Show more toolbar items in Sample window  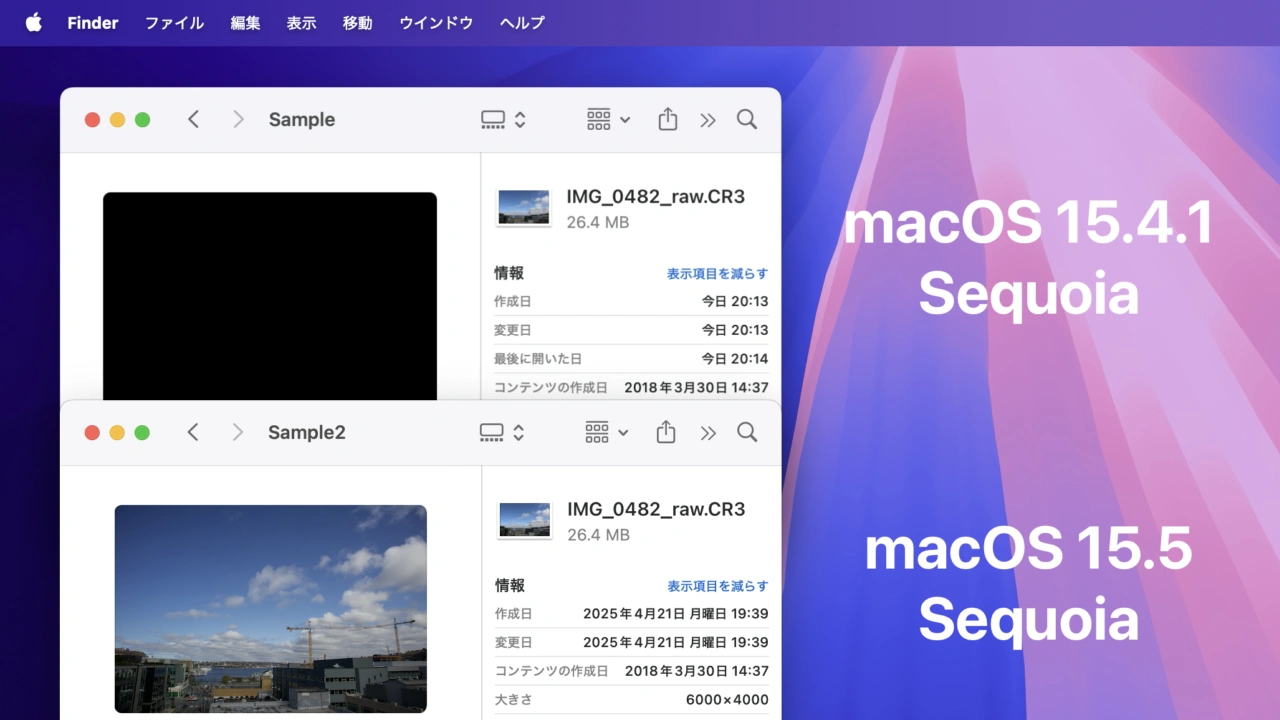click(x=708, y=120)
